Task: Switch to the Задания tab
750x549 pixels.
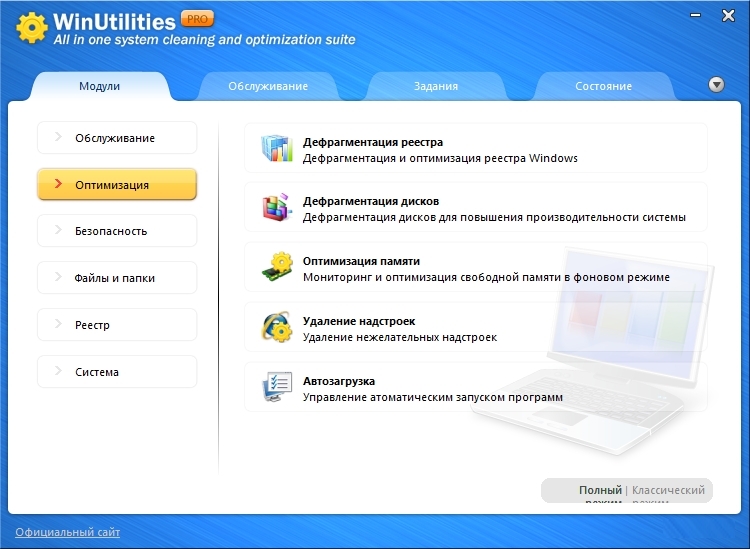Action: 435,86
